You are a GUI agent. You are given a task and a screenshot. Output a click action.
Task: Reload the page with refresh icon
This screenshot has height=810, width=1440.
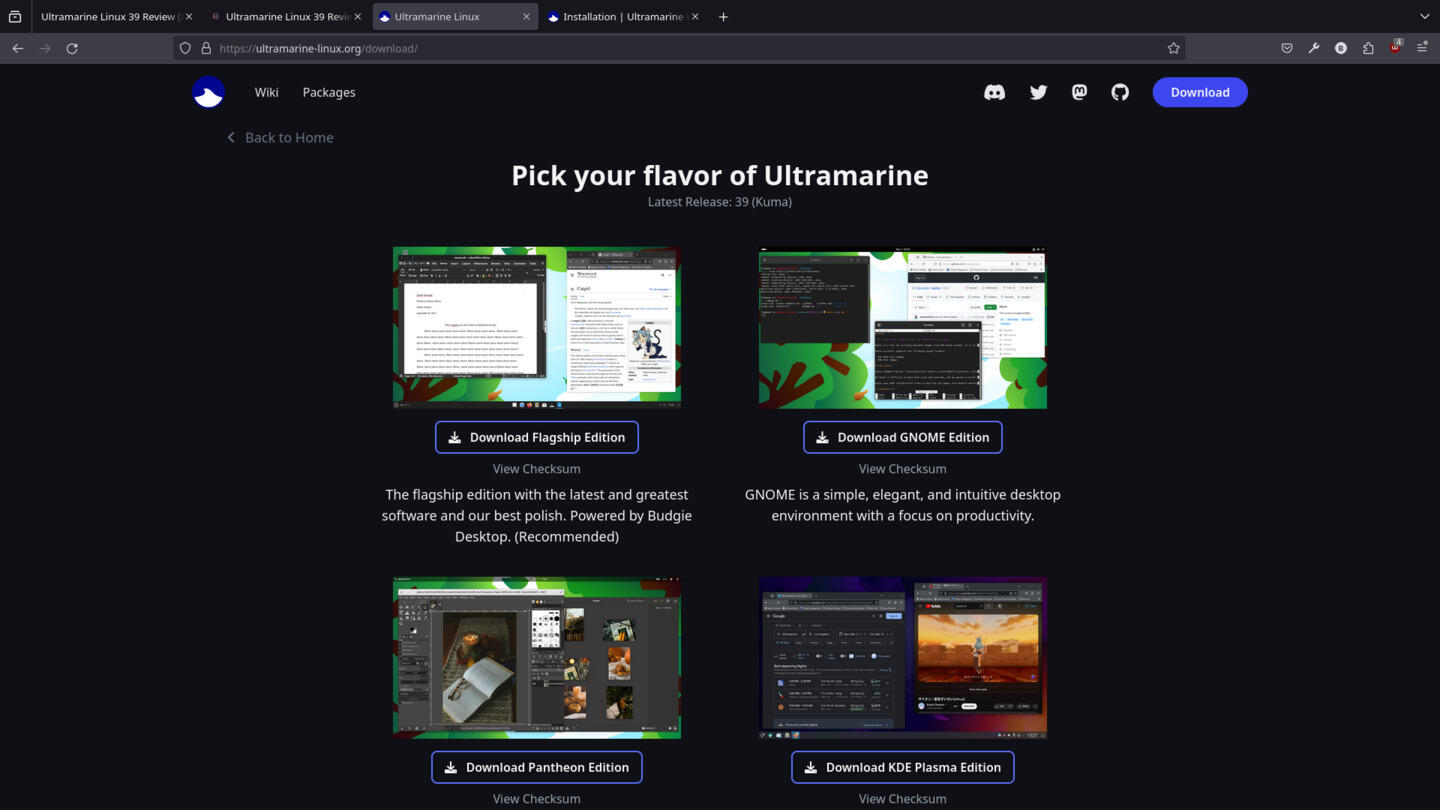72,48
